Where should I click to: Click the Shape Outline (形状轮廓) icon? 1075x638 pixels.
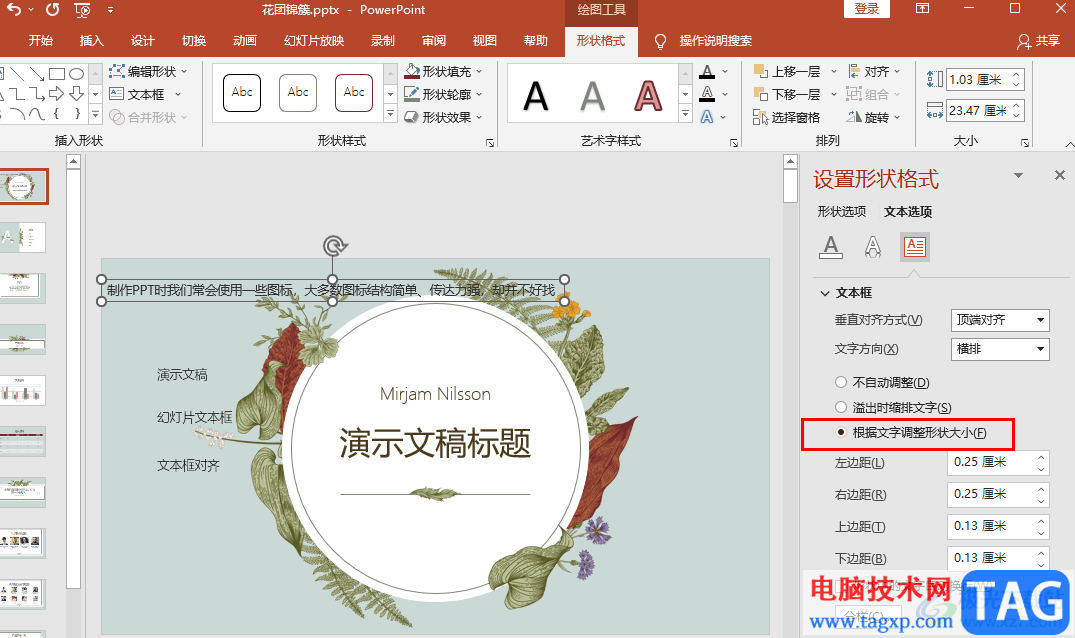[x=412, y=94]
